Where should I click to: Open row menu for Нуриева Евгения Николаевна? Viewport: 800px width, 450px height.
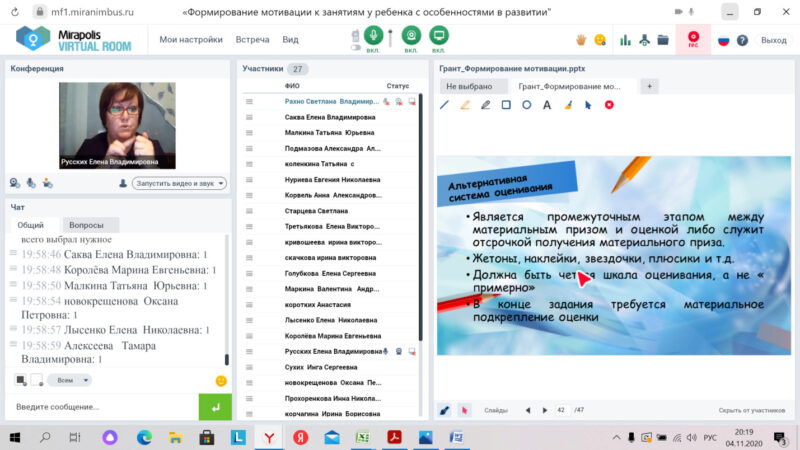coord(249,180)
